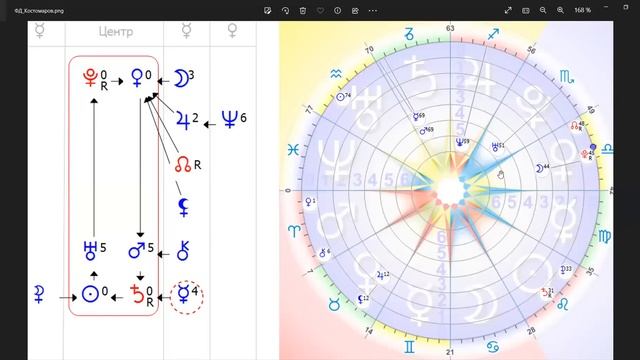The width and height of the screenshot is (640, 360).
Task: Click the Mars symbol labeled 5 in the diagram
Action: point(136,250)
